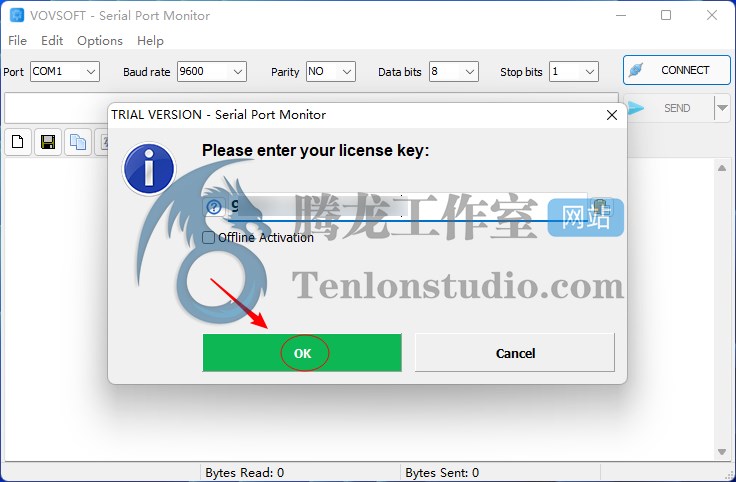Open the Stop bits dropdown
This screenshot has width=736, height=482.
[574, 72]
